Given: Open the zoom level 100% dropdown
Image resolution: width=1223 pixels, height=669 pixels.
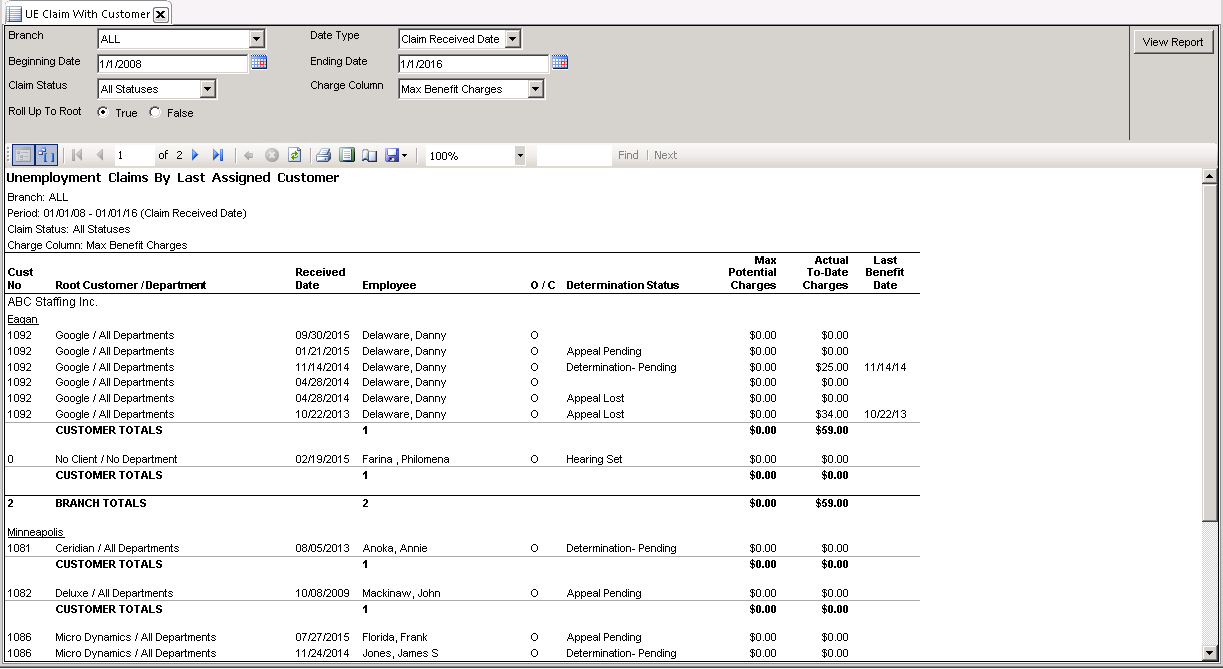Looking at the screenshot, I should tap(520, 156).
